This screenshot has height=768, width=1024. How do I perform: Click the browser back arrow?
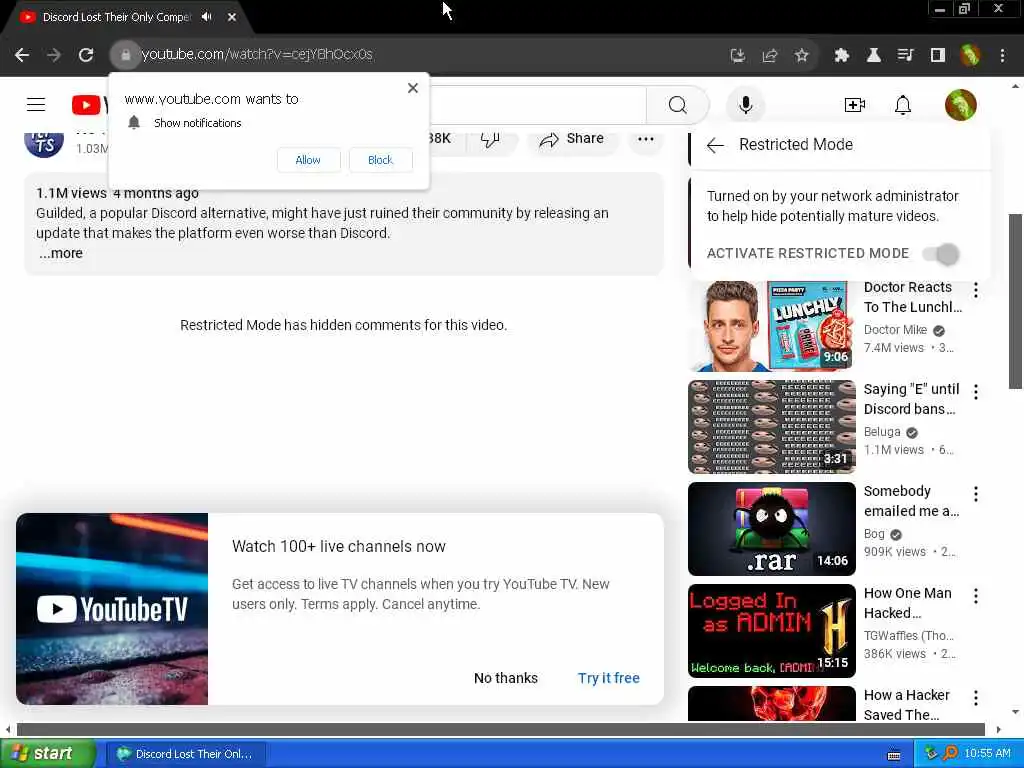click(22, 55)
